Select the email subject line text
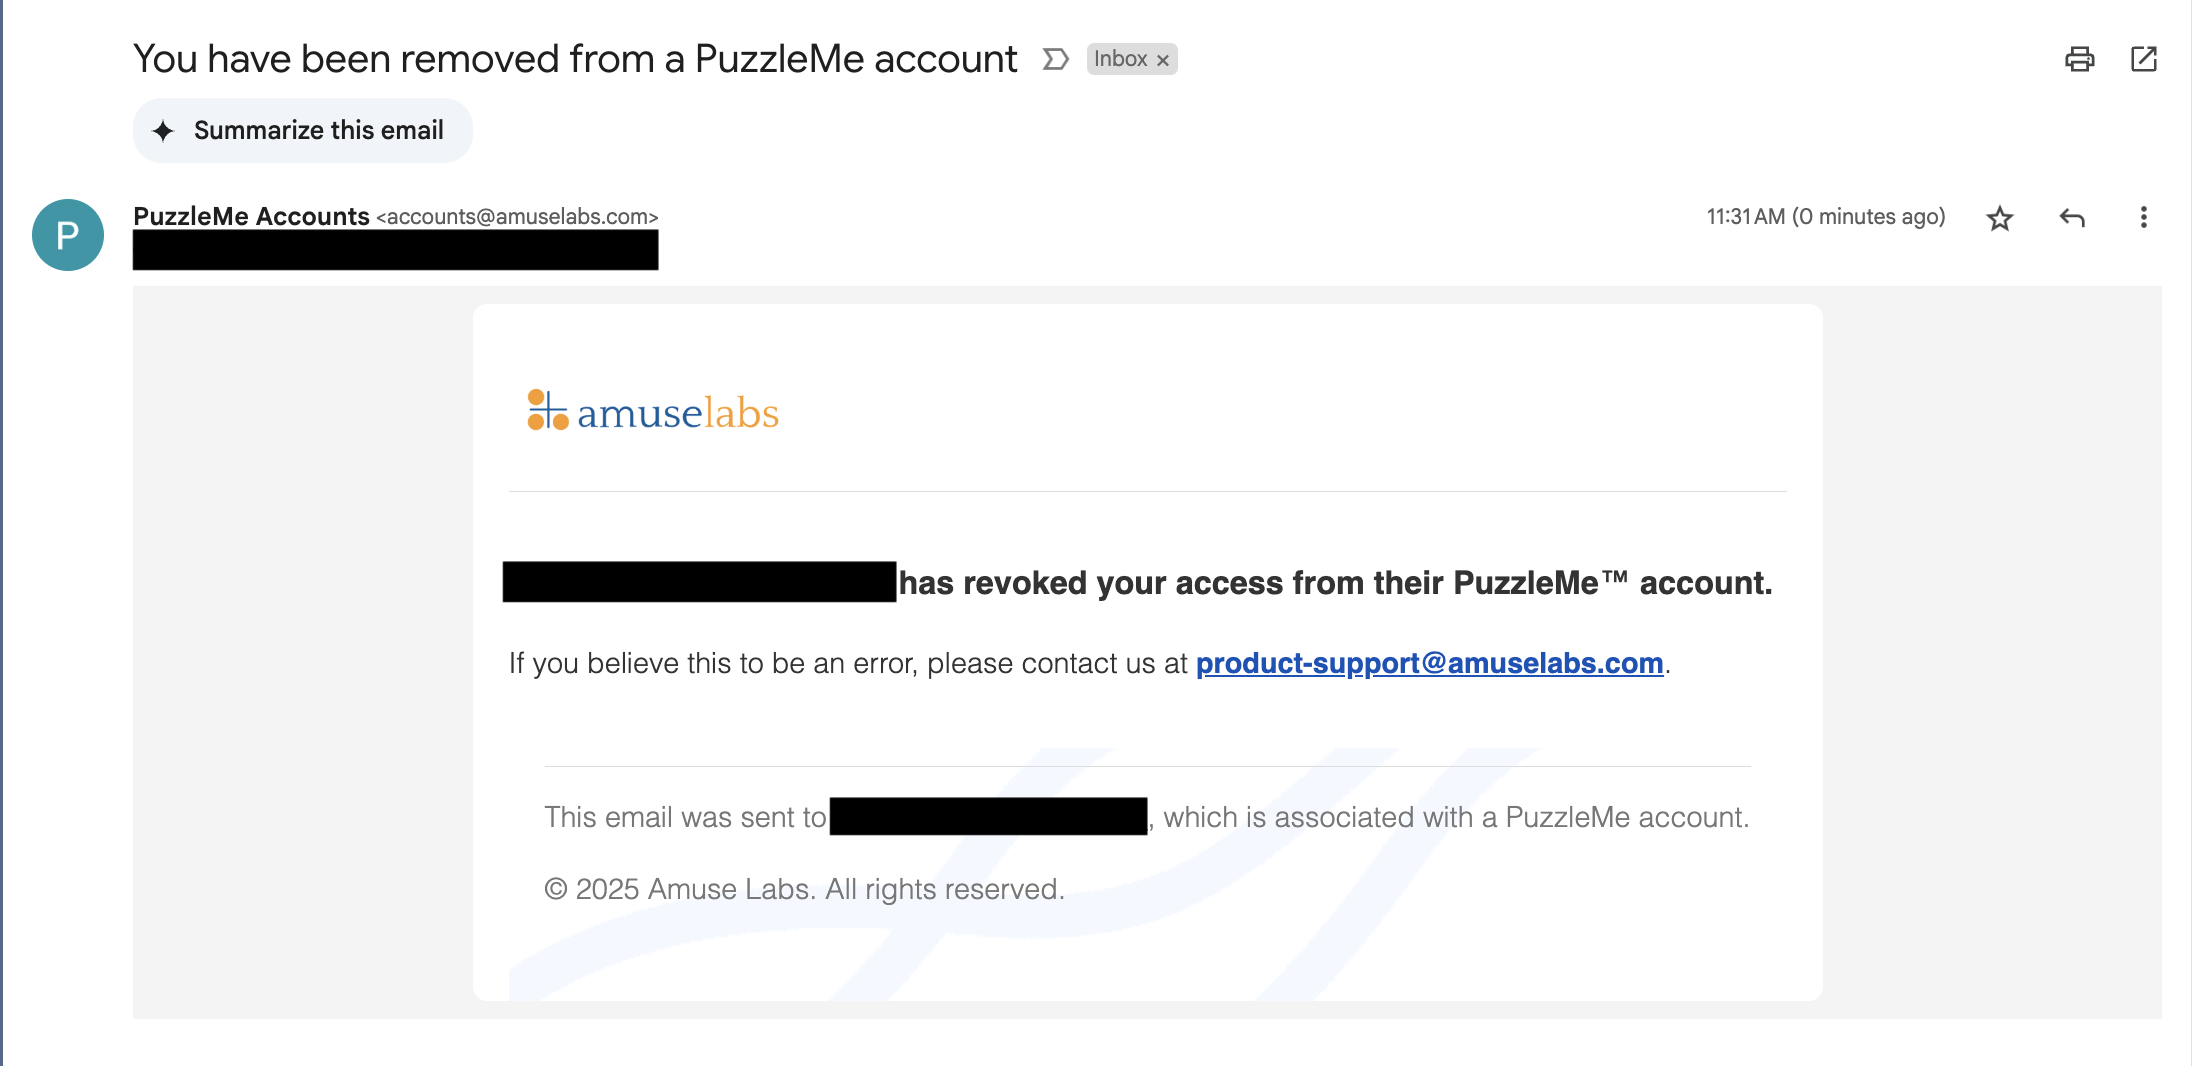The image size is (2192, 1066). (575, 59)
